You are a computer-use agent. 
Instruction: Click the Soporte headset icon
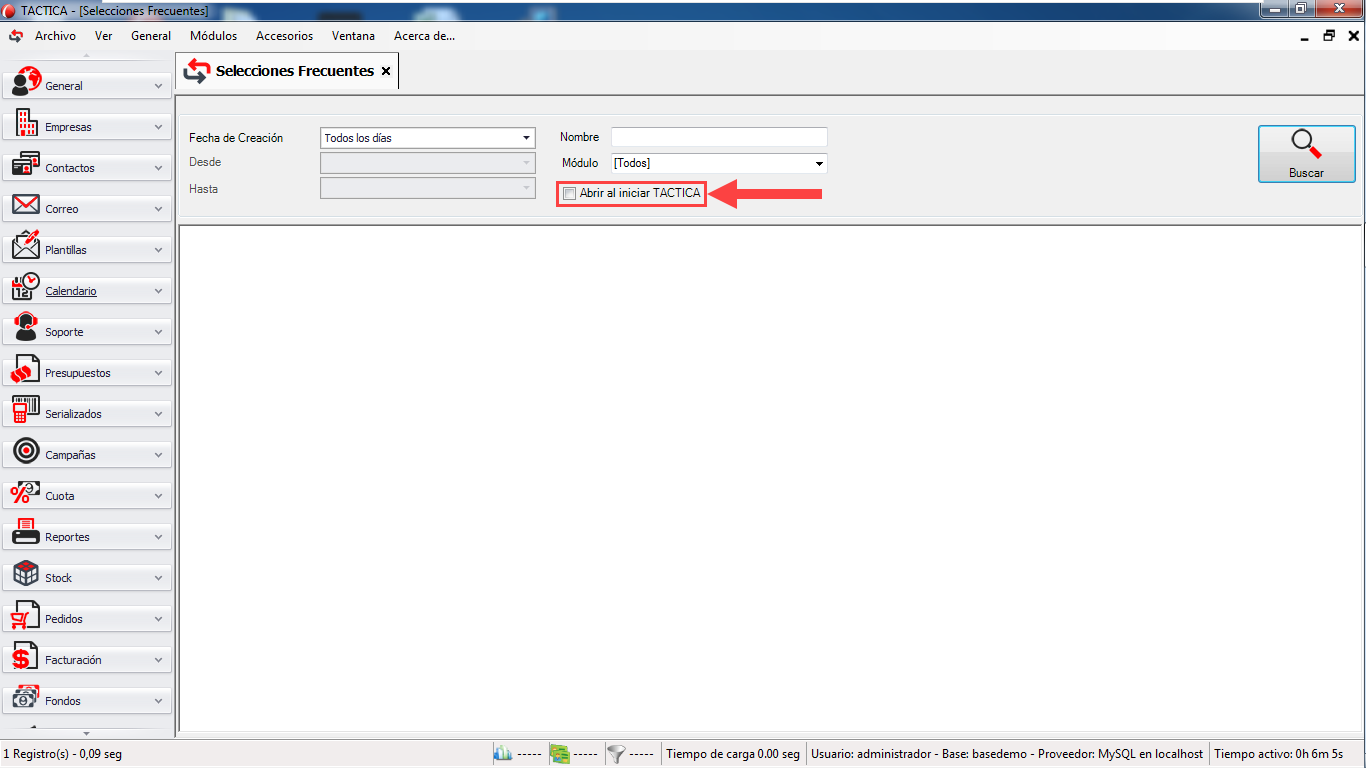click(26, 328)
